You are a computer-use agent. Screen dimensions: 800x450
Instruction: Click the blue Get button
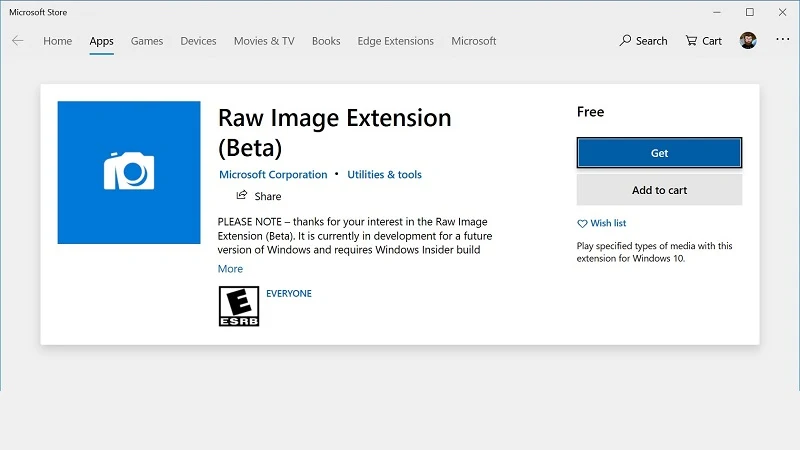tap(659, 153)
